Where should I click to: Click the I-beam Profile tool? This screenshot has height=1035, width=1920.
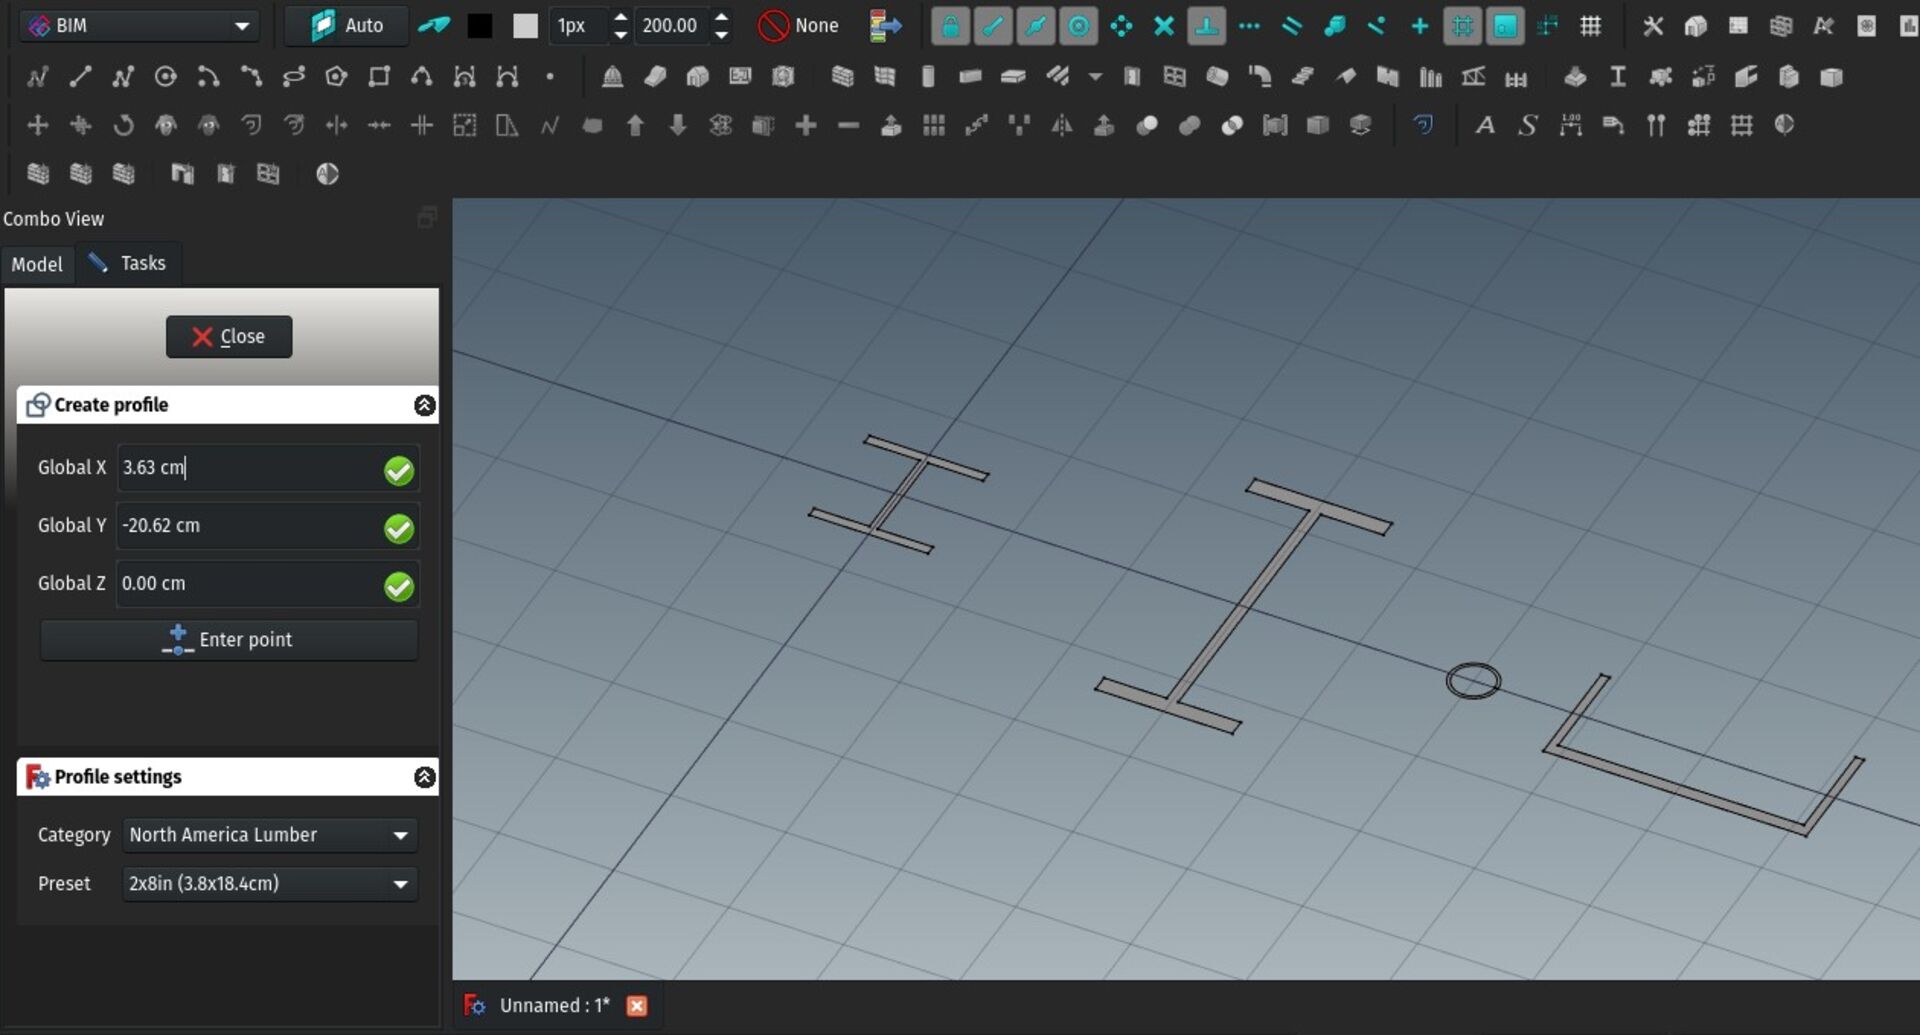point(1618,76)
